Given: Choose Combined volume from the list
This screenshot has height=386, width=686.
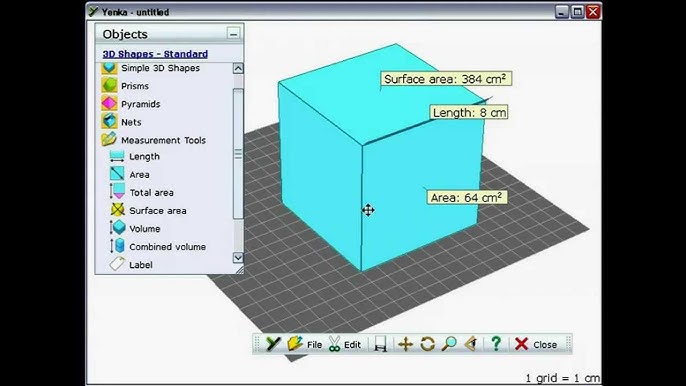Looking at the screenshot, I should [167, 247].
